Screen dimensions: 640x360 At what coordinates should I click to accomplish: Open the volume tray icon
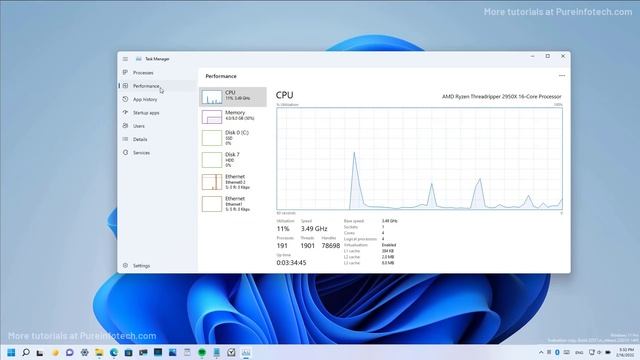coord(599,352)
